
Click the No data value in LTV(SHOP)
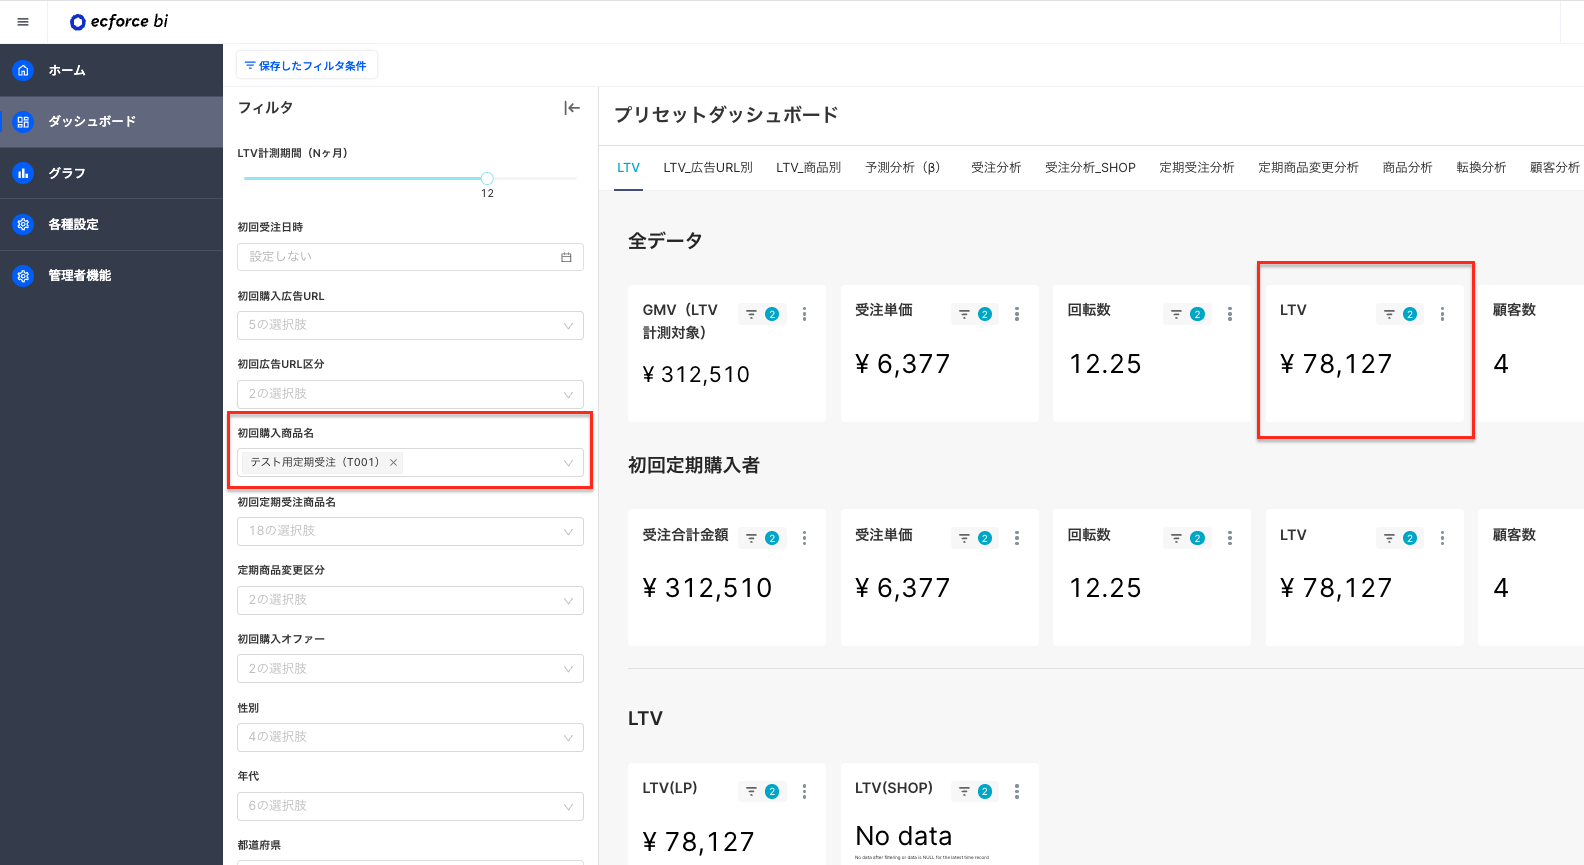click(x=904, y=836)
